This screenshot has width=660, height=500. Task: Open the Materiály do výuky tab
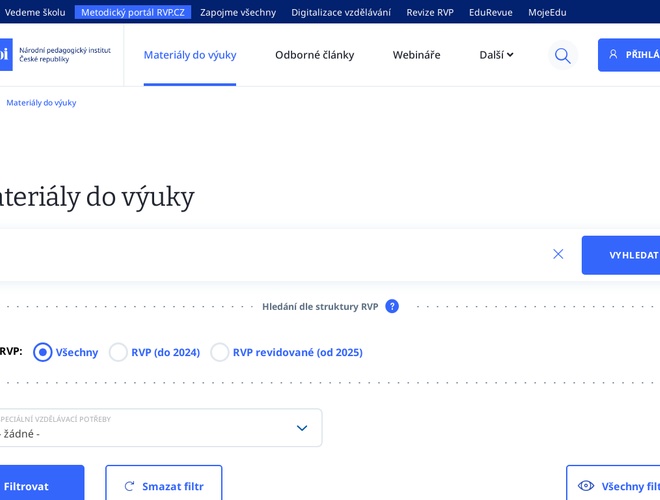[190, 55]
